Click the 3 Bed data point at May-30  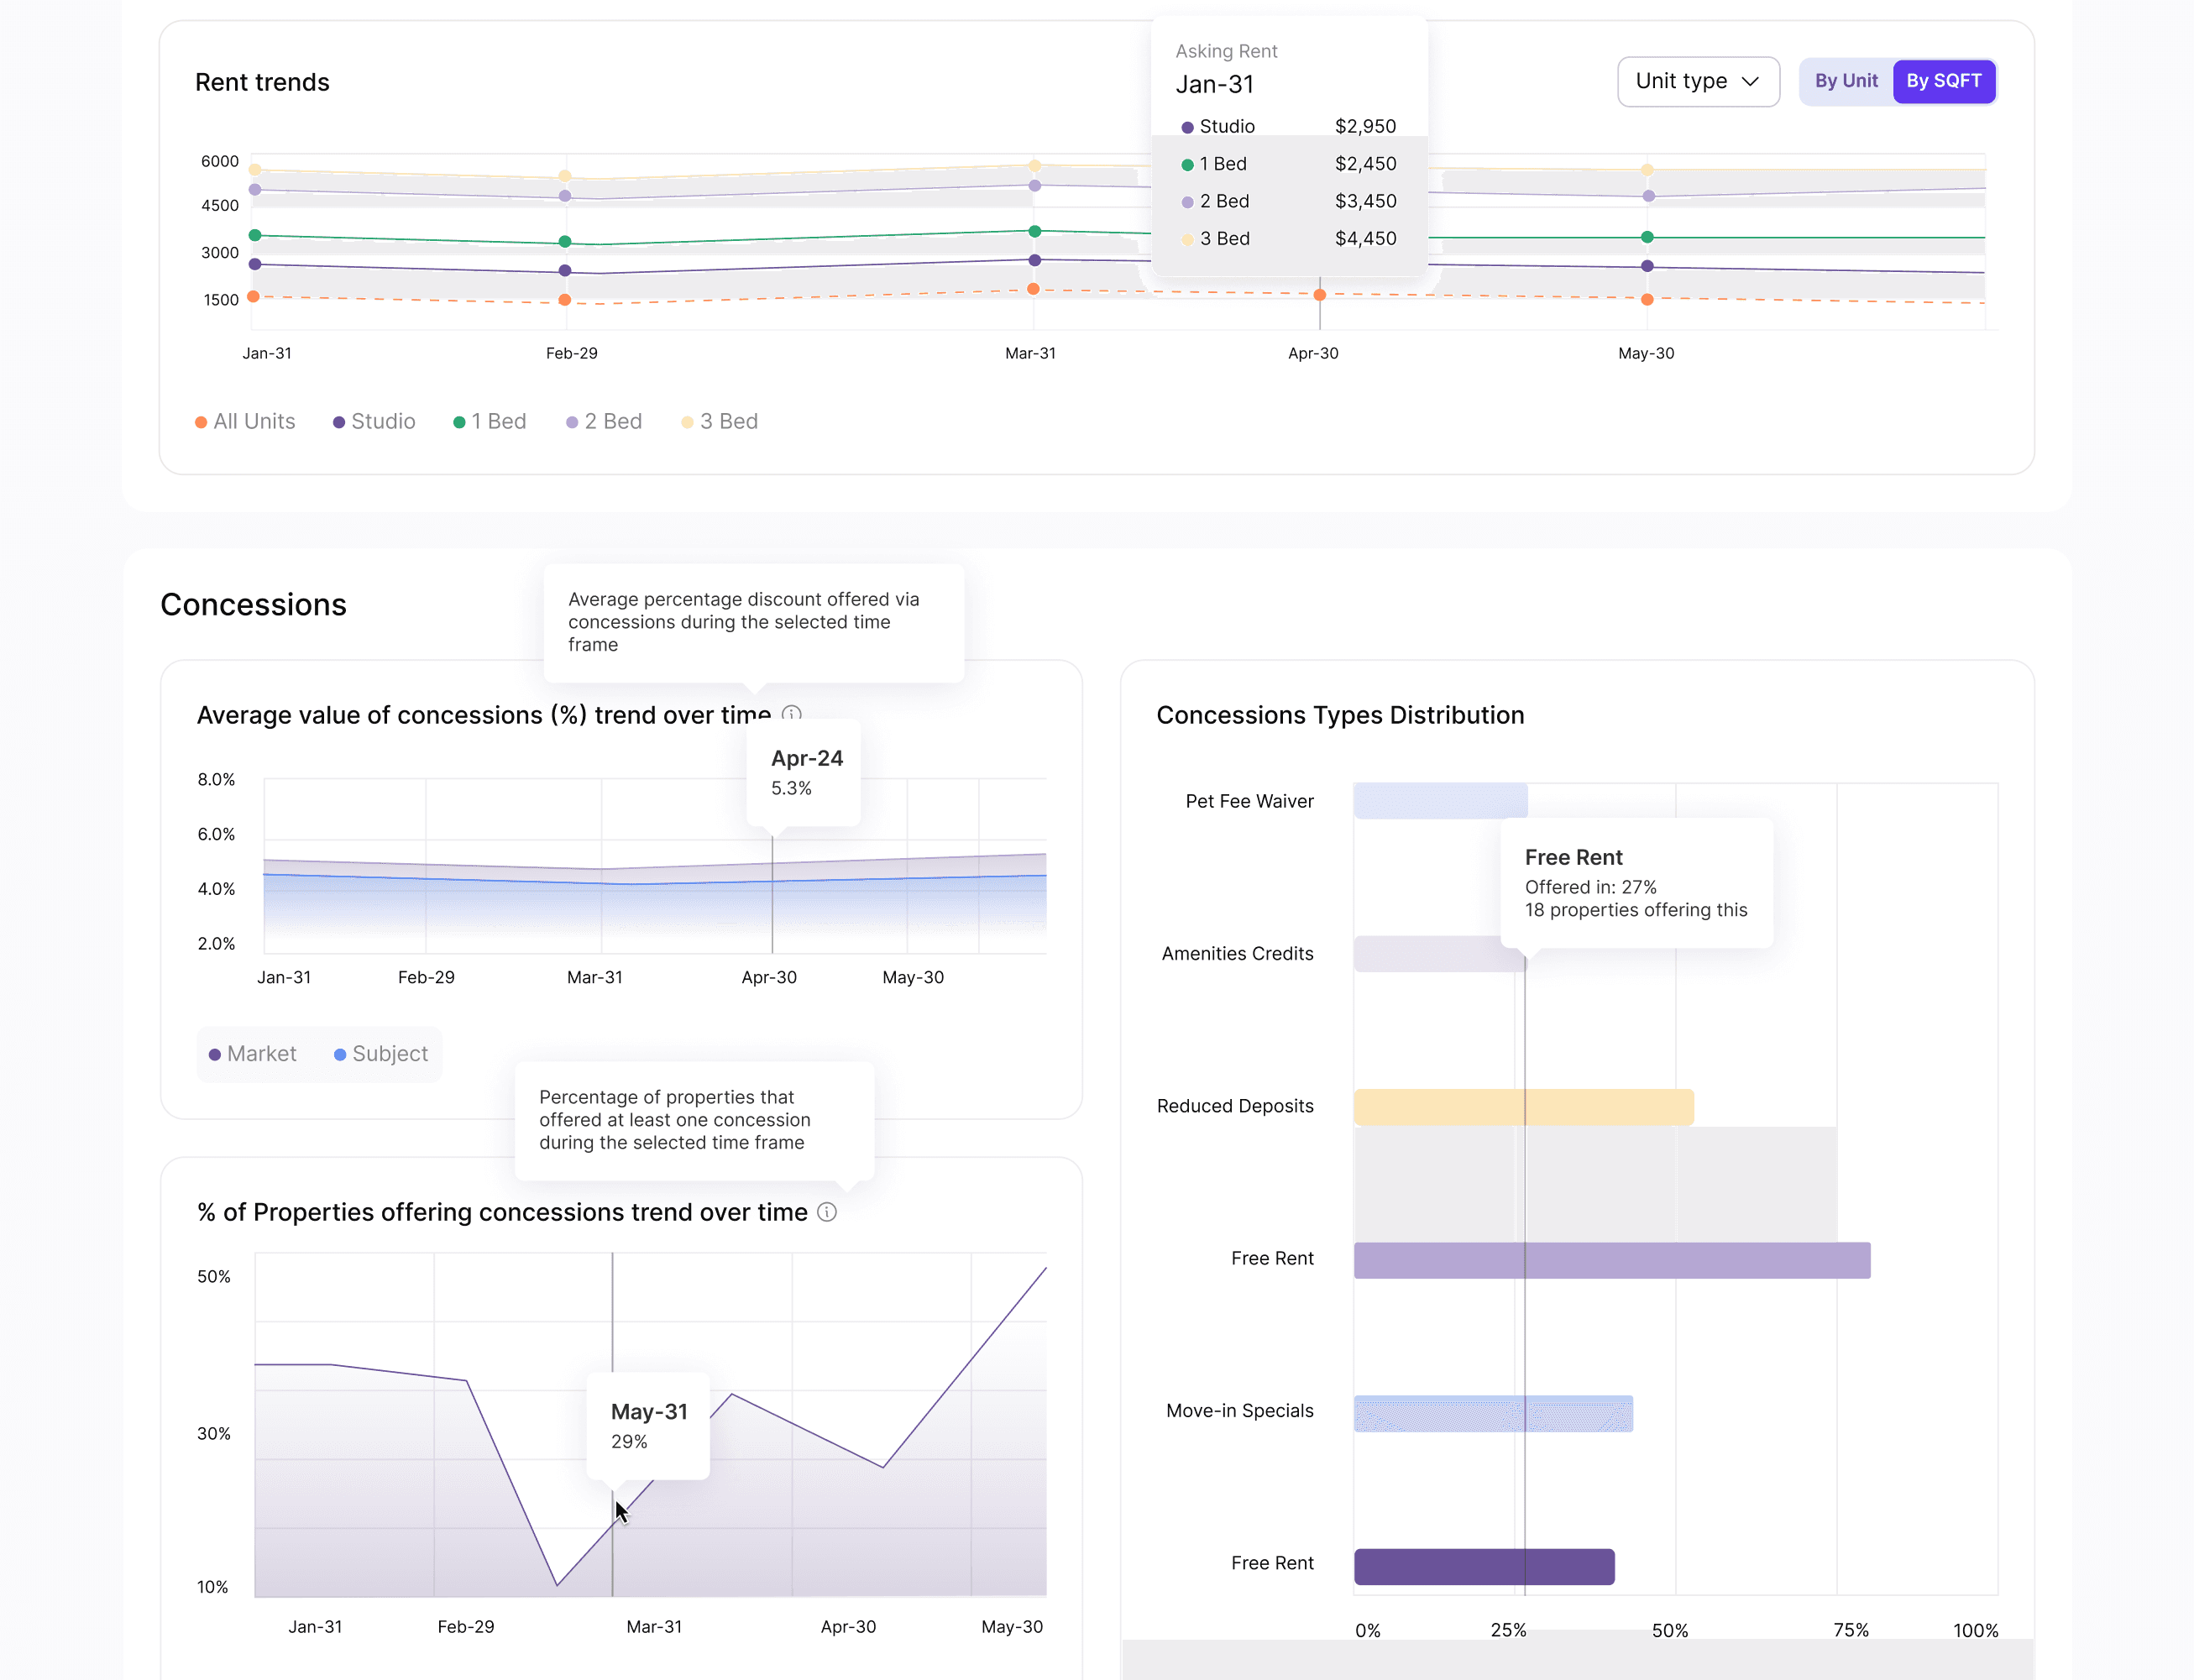pos(1647,170)
